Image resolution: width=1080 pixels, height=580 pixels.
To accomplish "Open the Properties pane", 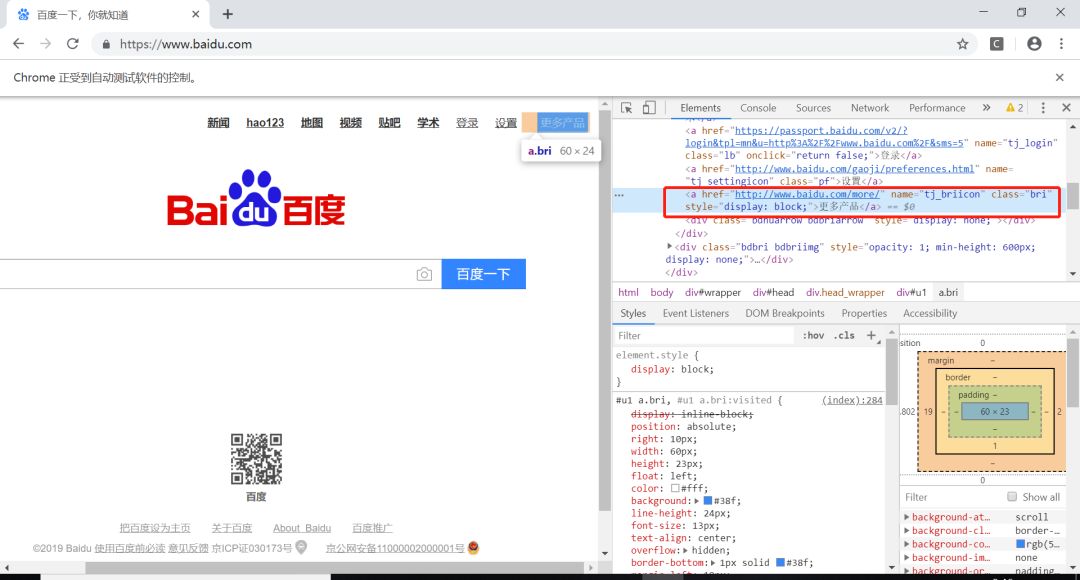I will tap(864, 313).
